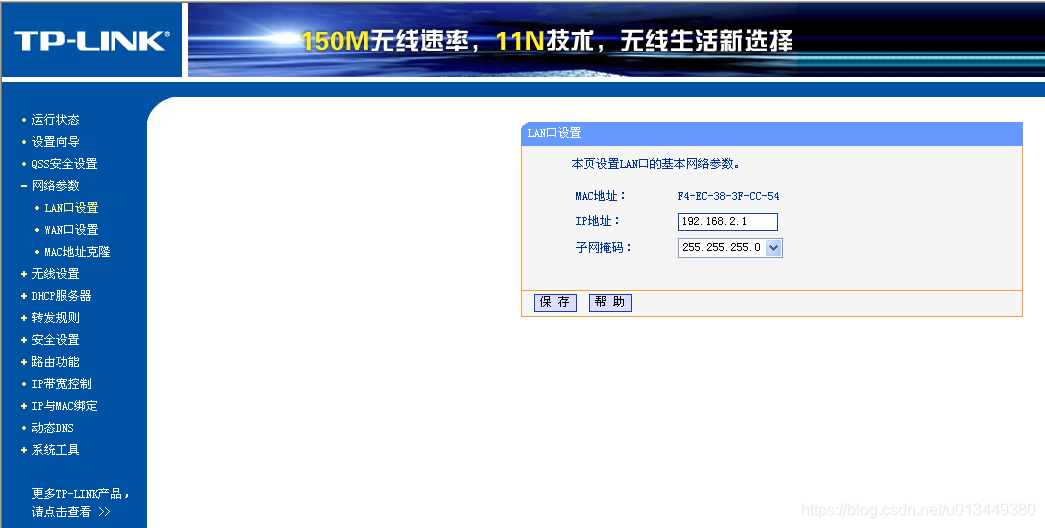Image resolution: width=1045 pixels, height=528 pixels.
Task: Expand the 系统工具 section
Action: point(55,450)
